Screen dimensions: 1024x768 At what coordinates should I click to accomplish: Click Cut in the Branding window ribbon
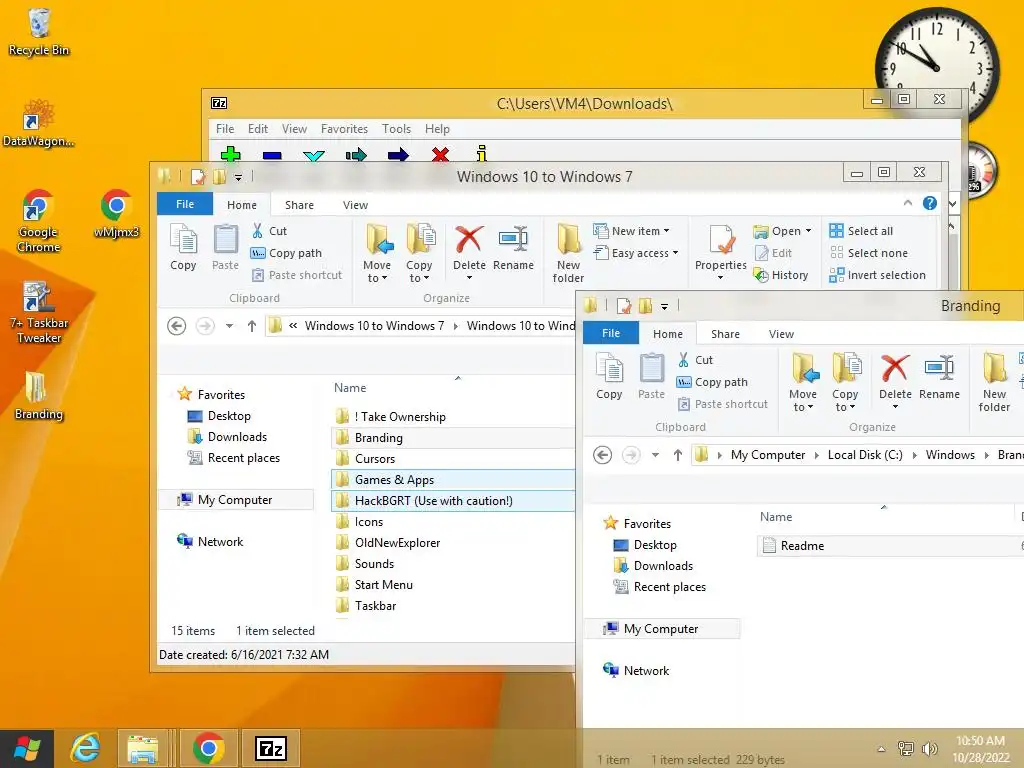(696, 360)
